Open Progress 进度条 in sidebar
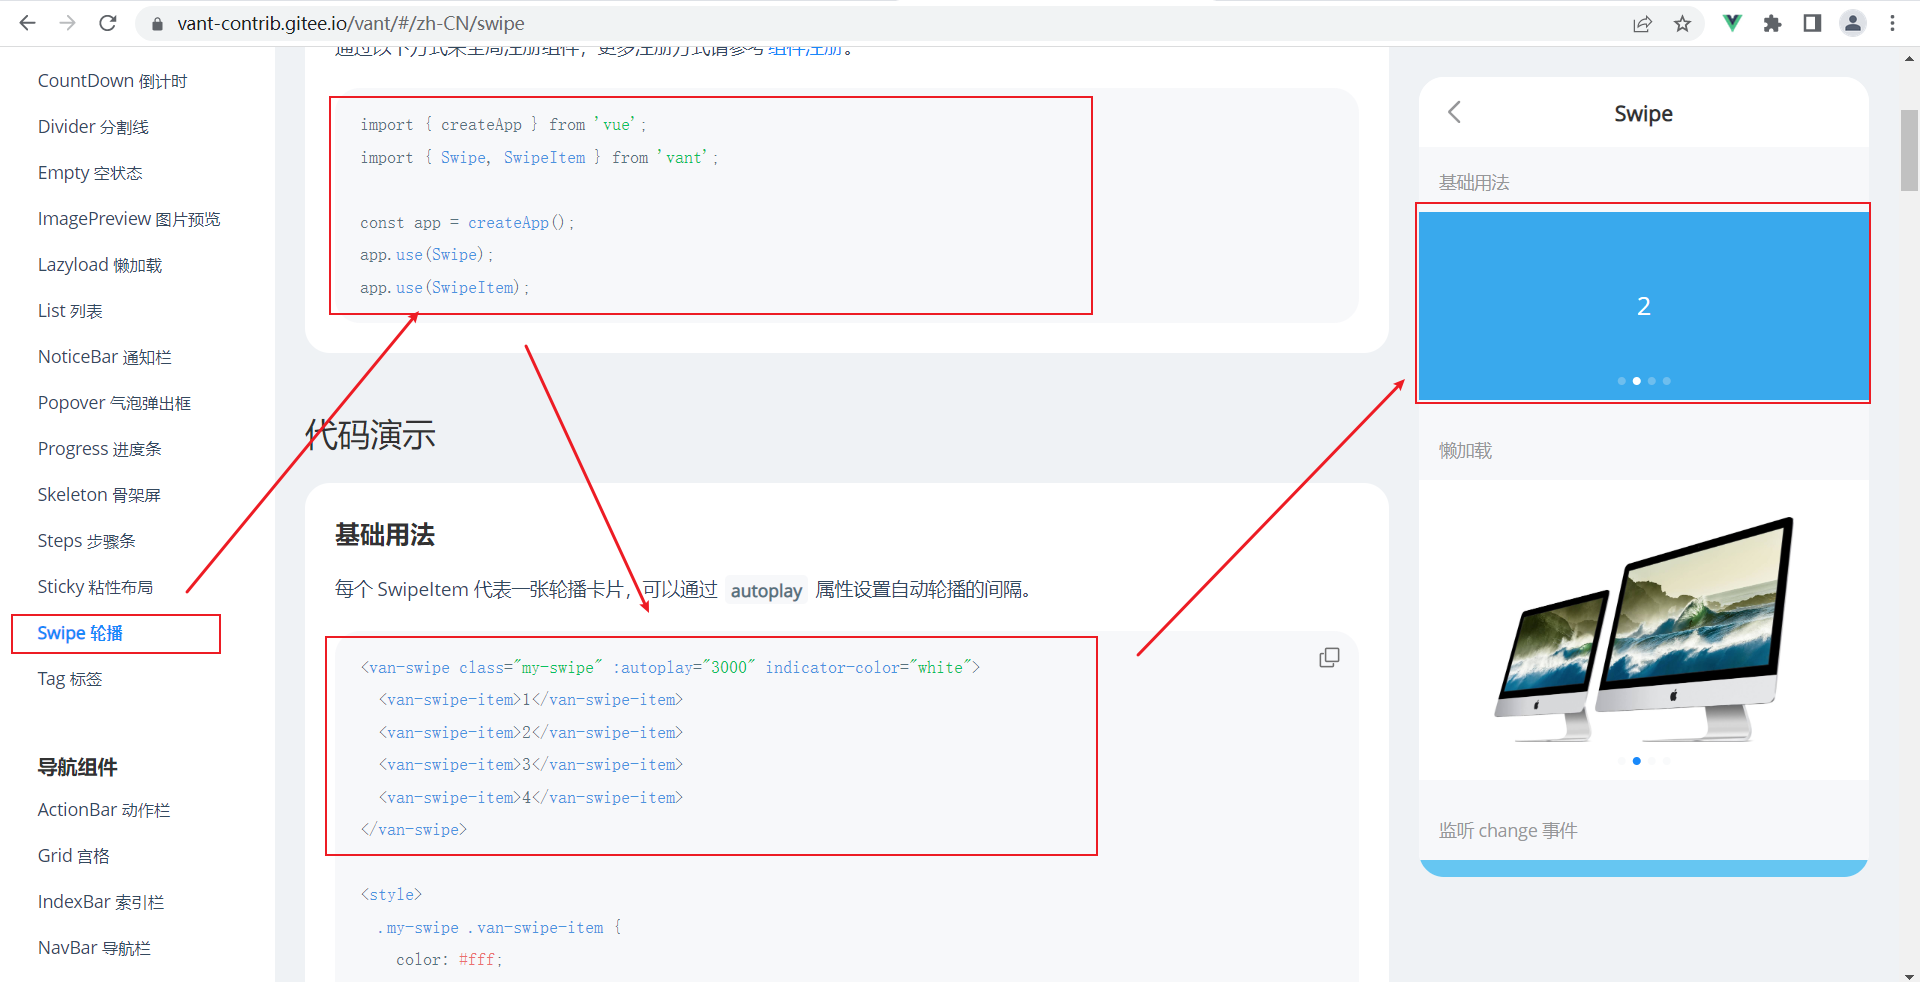Screen dimensions: 1920x982 100,449
